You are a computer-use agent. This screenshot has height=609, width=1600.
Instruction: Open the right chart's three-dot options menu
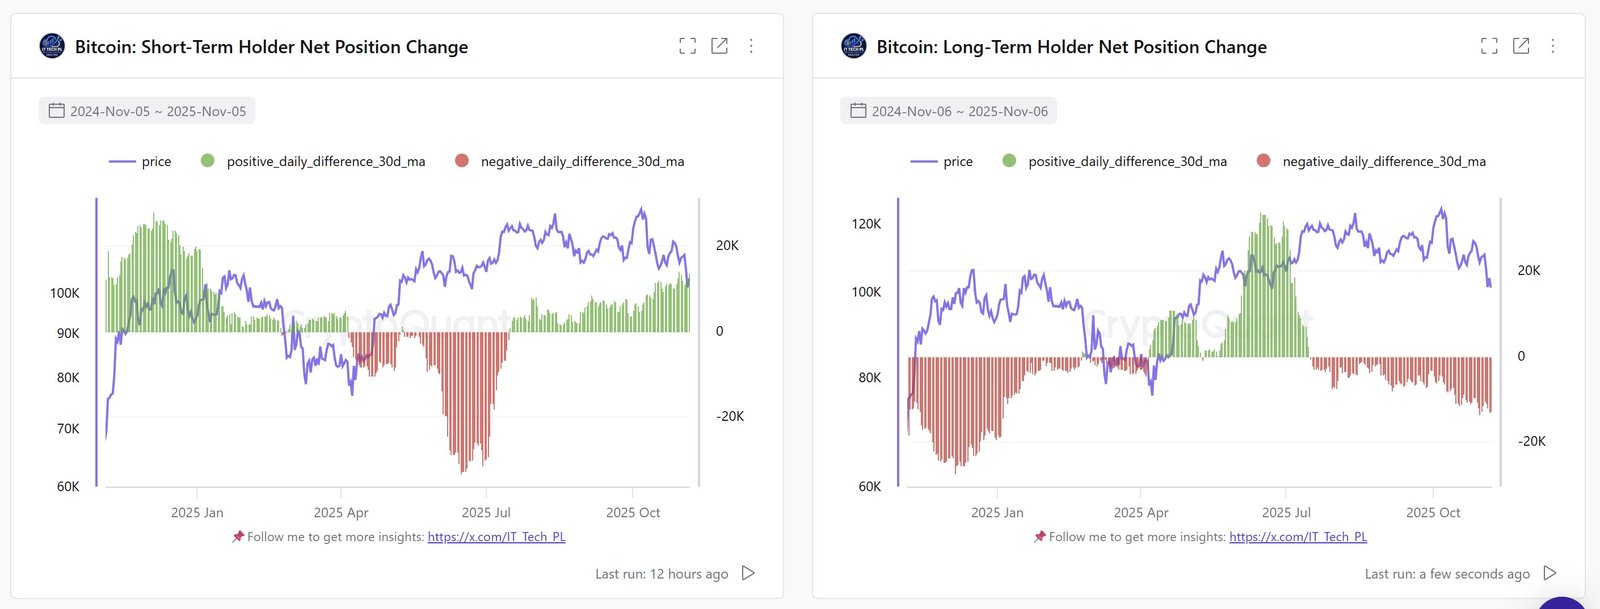coord(1553,45)
